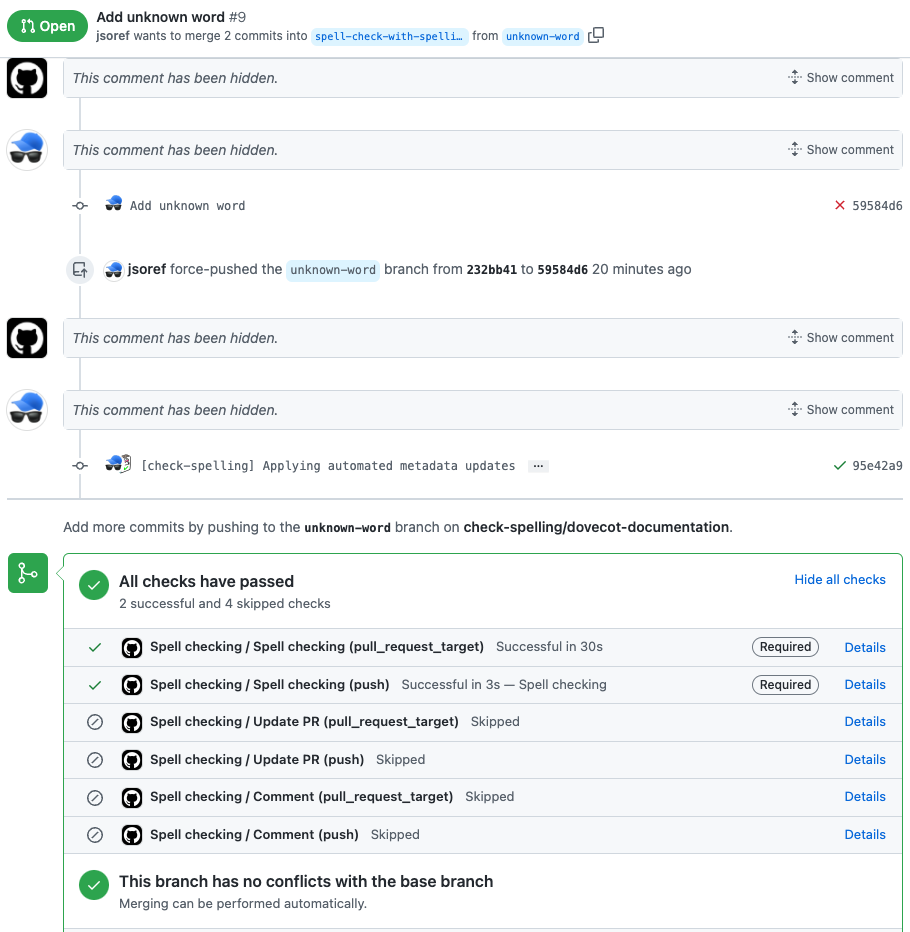Click the commit node icon beside Add unknown word
Screen dimensions: 910x932
tap(80, 206)
